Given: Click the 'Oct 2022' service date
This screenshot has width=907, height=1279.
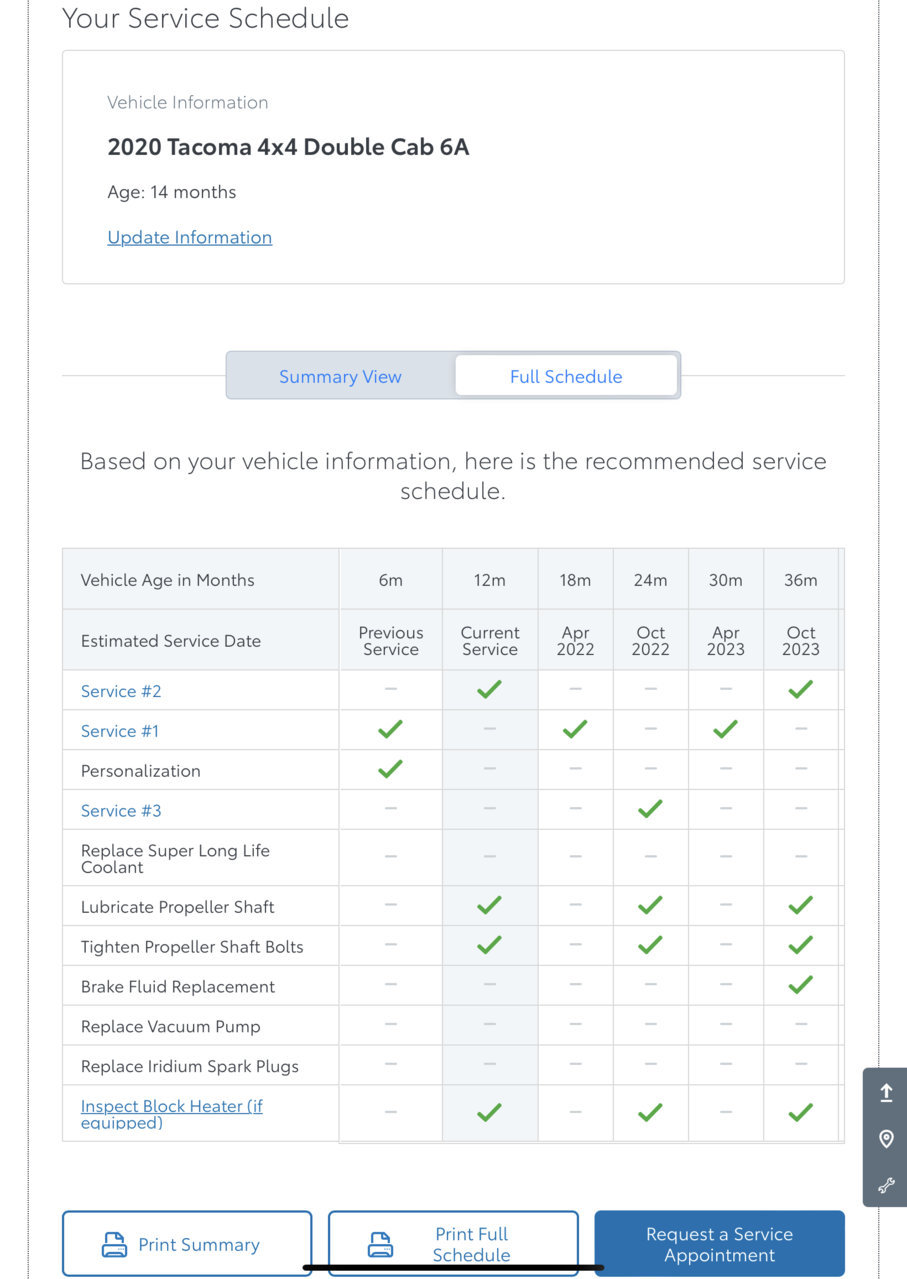Looking at the screenshot, I should [x=651, y=641].
